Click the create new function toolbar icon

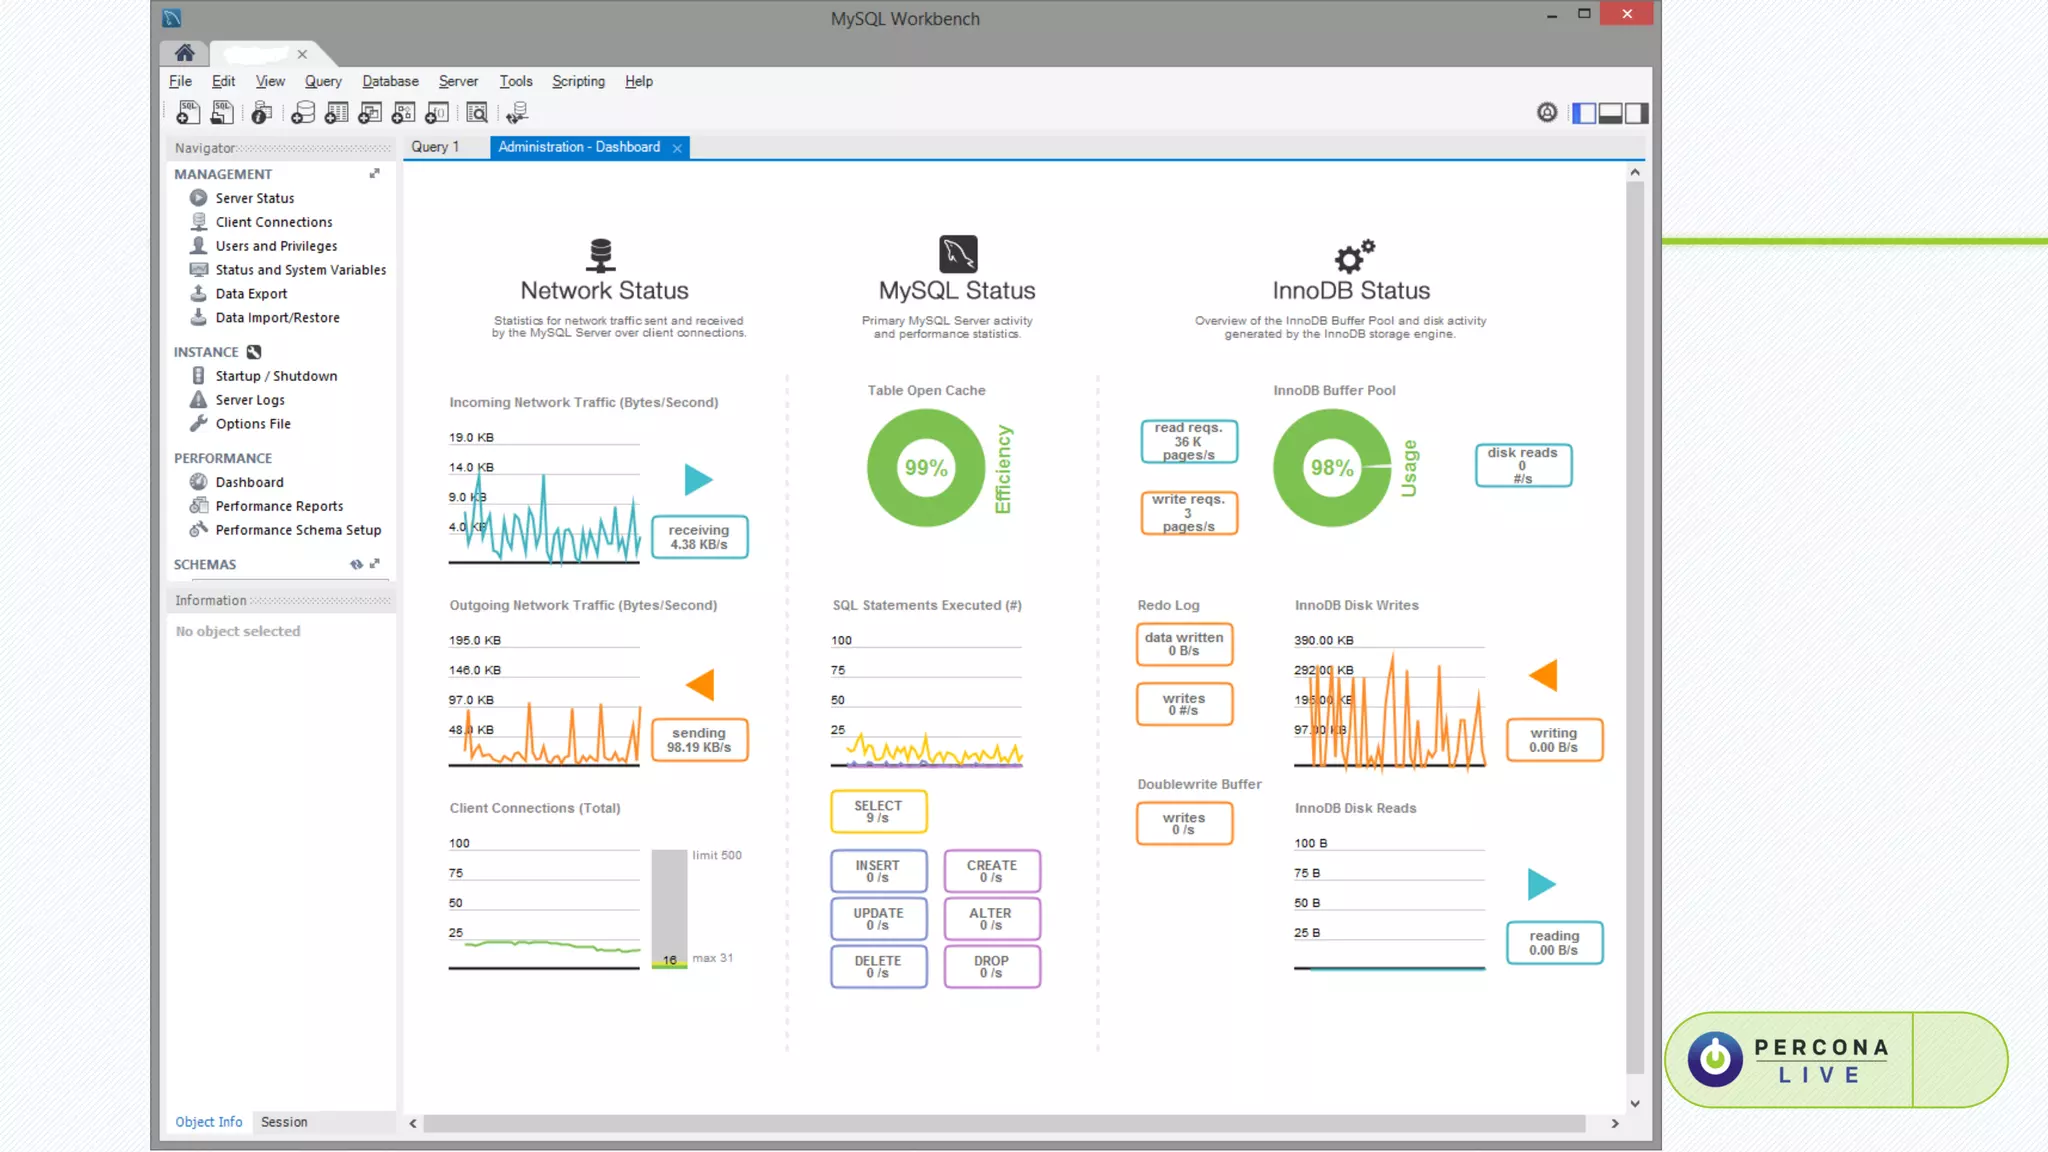(x=437, y=113)
